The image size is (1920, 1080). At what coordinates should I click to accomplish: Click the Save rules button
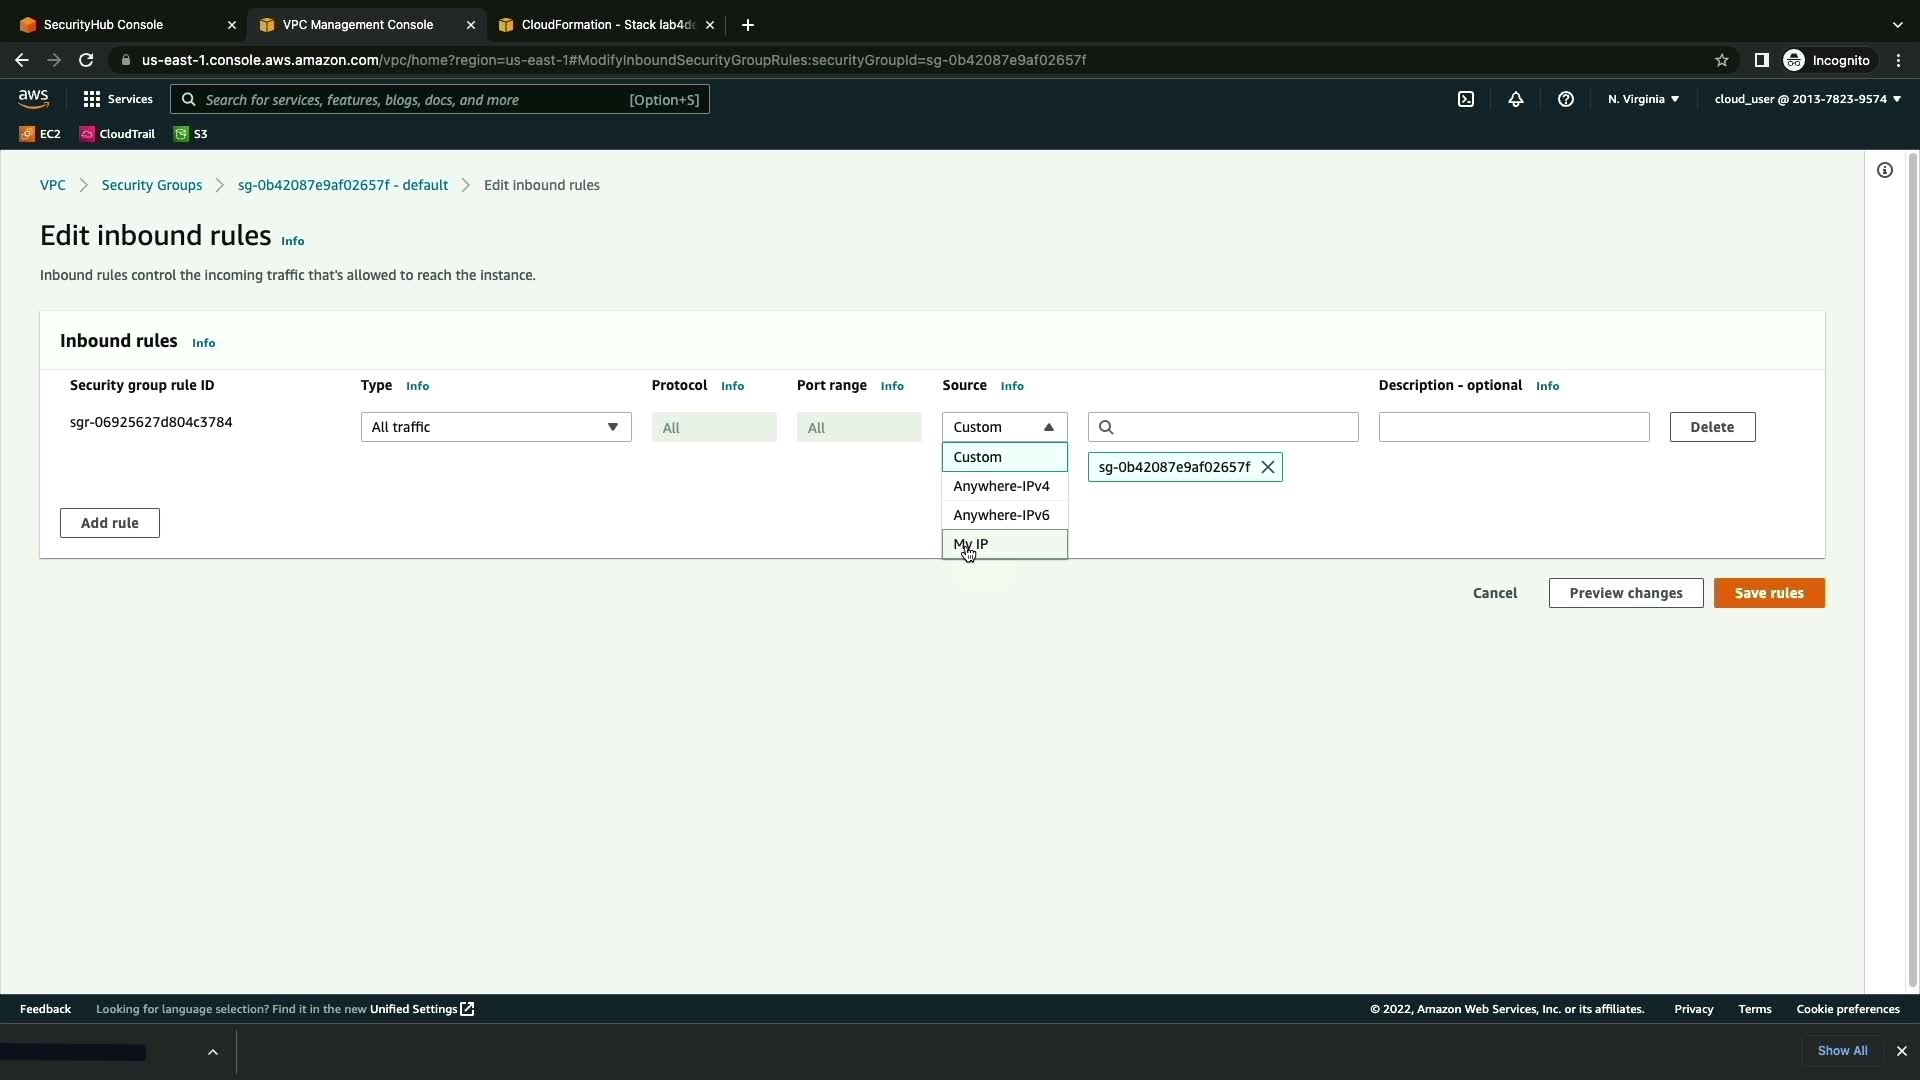(x=1769, y=593)
